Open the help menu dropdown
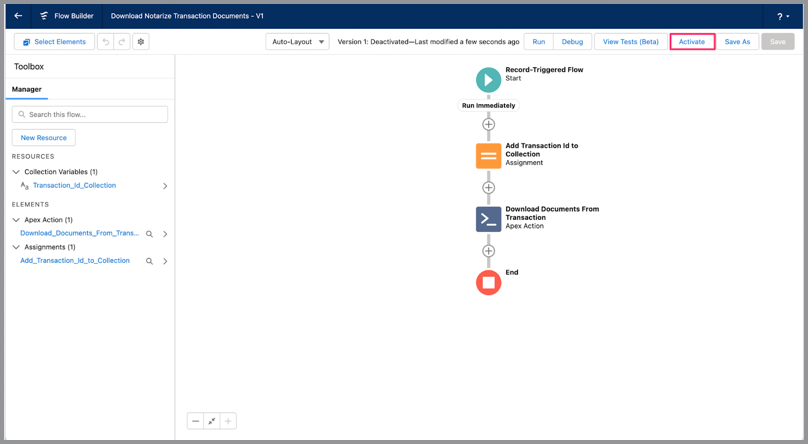The image size is (808, 444). 783,16
